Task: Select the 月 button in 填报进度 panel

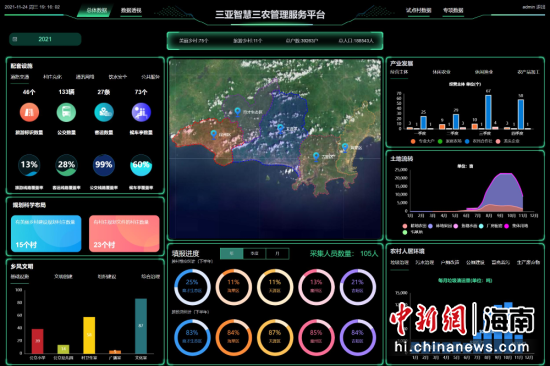Action: point(277,253)
